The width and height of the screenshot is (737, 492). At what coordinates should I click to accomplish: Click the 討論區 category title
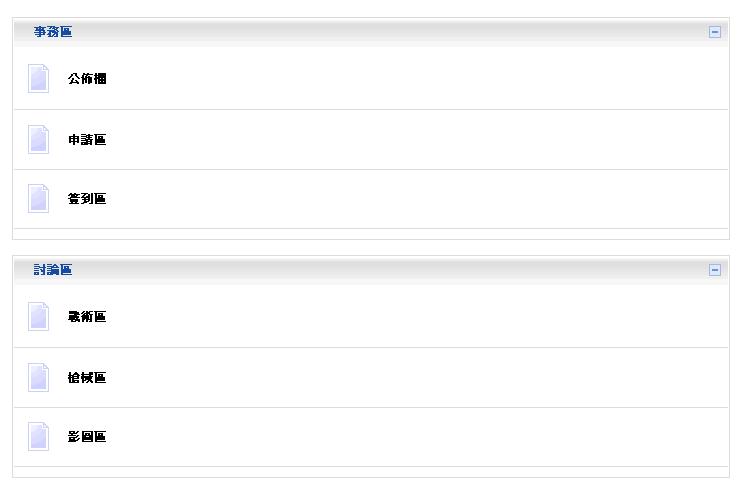pos(53,270)
